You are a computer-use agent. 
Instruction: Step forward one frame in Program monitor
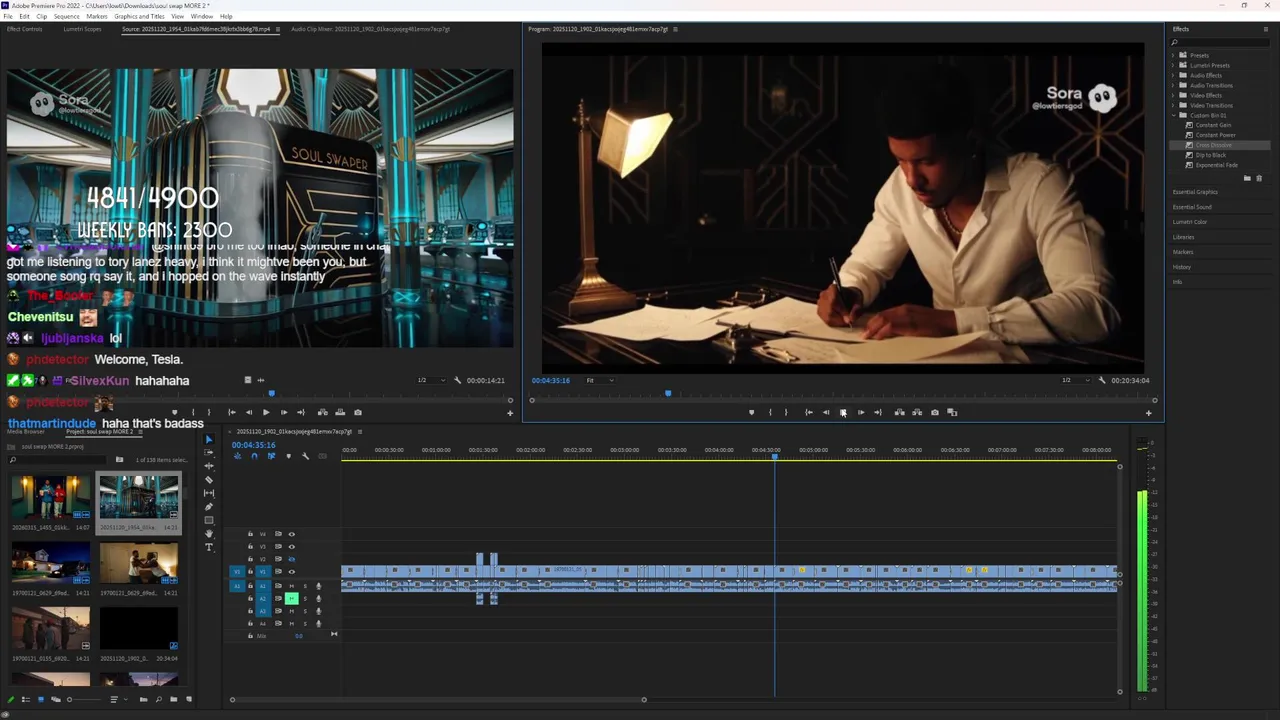[860, 412]
